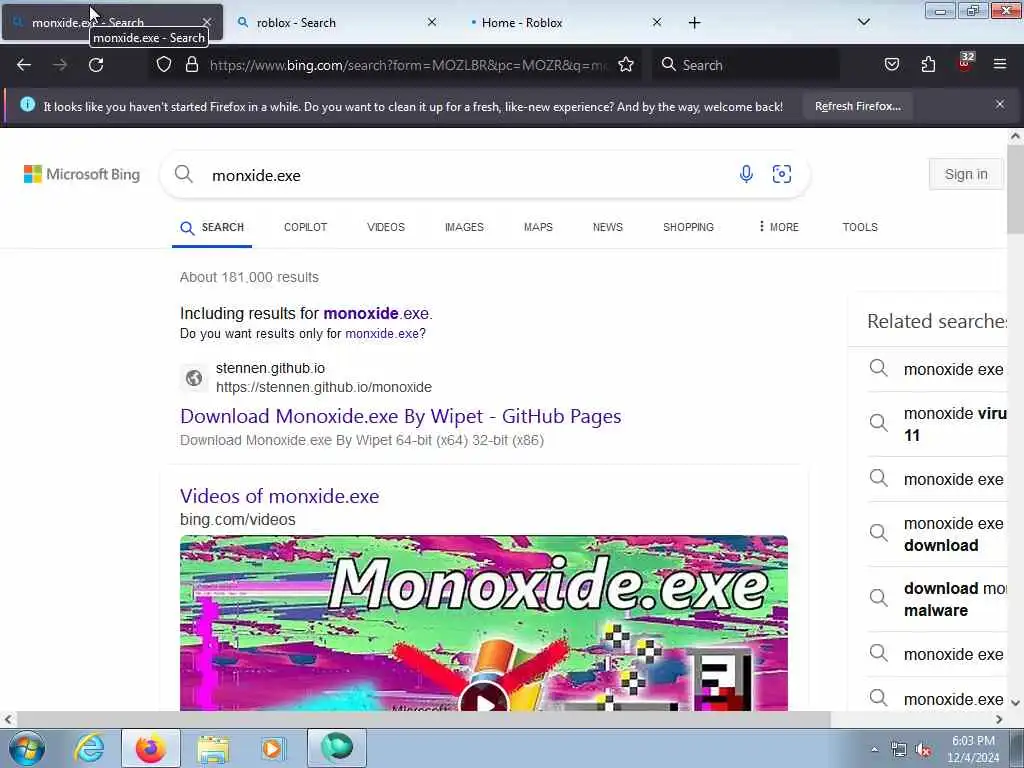Click the bold monoxide.exe suggestion link
This screenshot has height=768, width=1024.
[376, 313]
